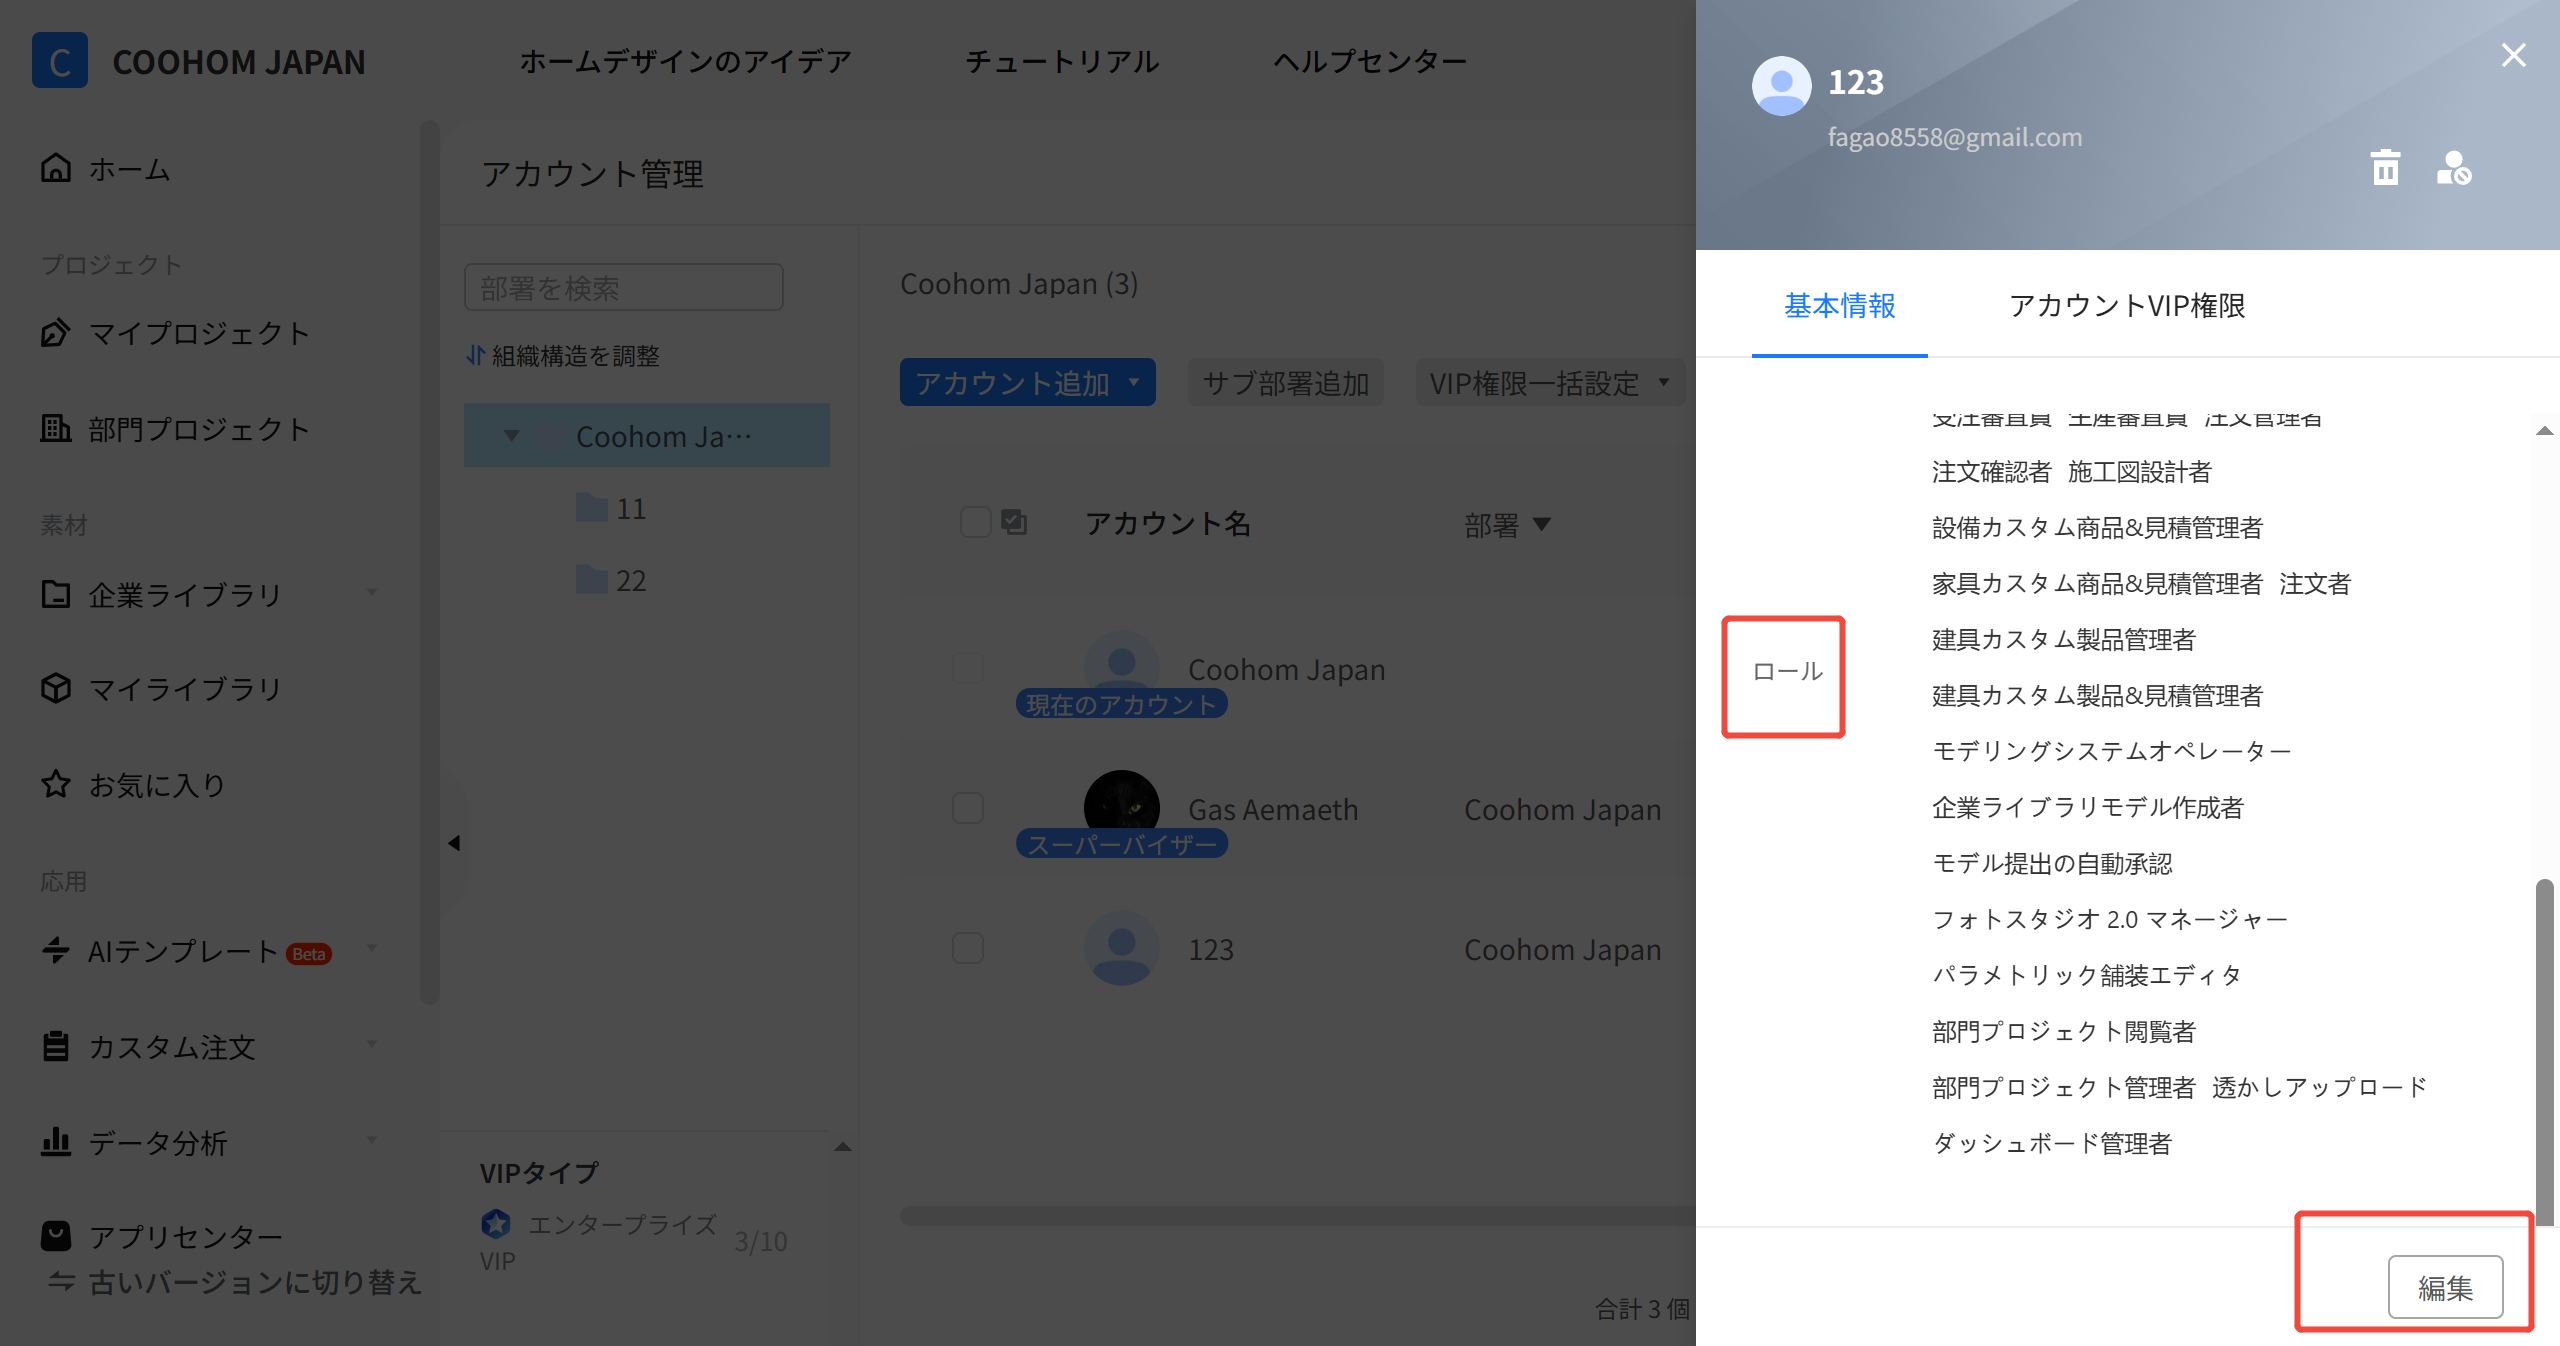The height and width of the screenshot is (1346, 2560).
Task: Click the disable user icon in panel header
Action: (x=2454, y=167)
